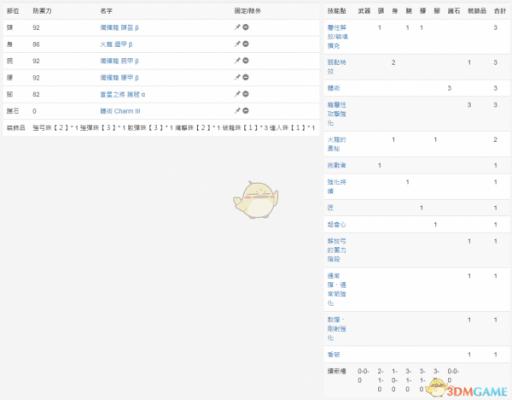Pin the body armor with defense 96

tap(237, 44)
